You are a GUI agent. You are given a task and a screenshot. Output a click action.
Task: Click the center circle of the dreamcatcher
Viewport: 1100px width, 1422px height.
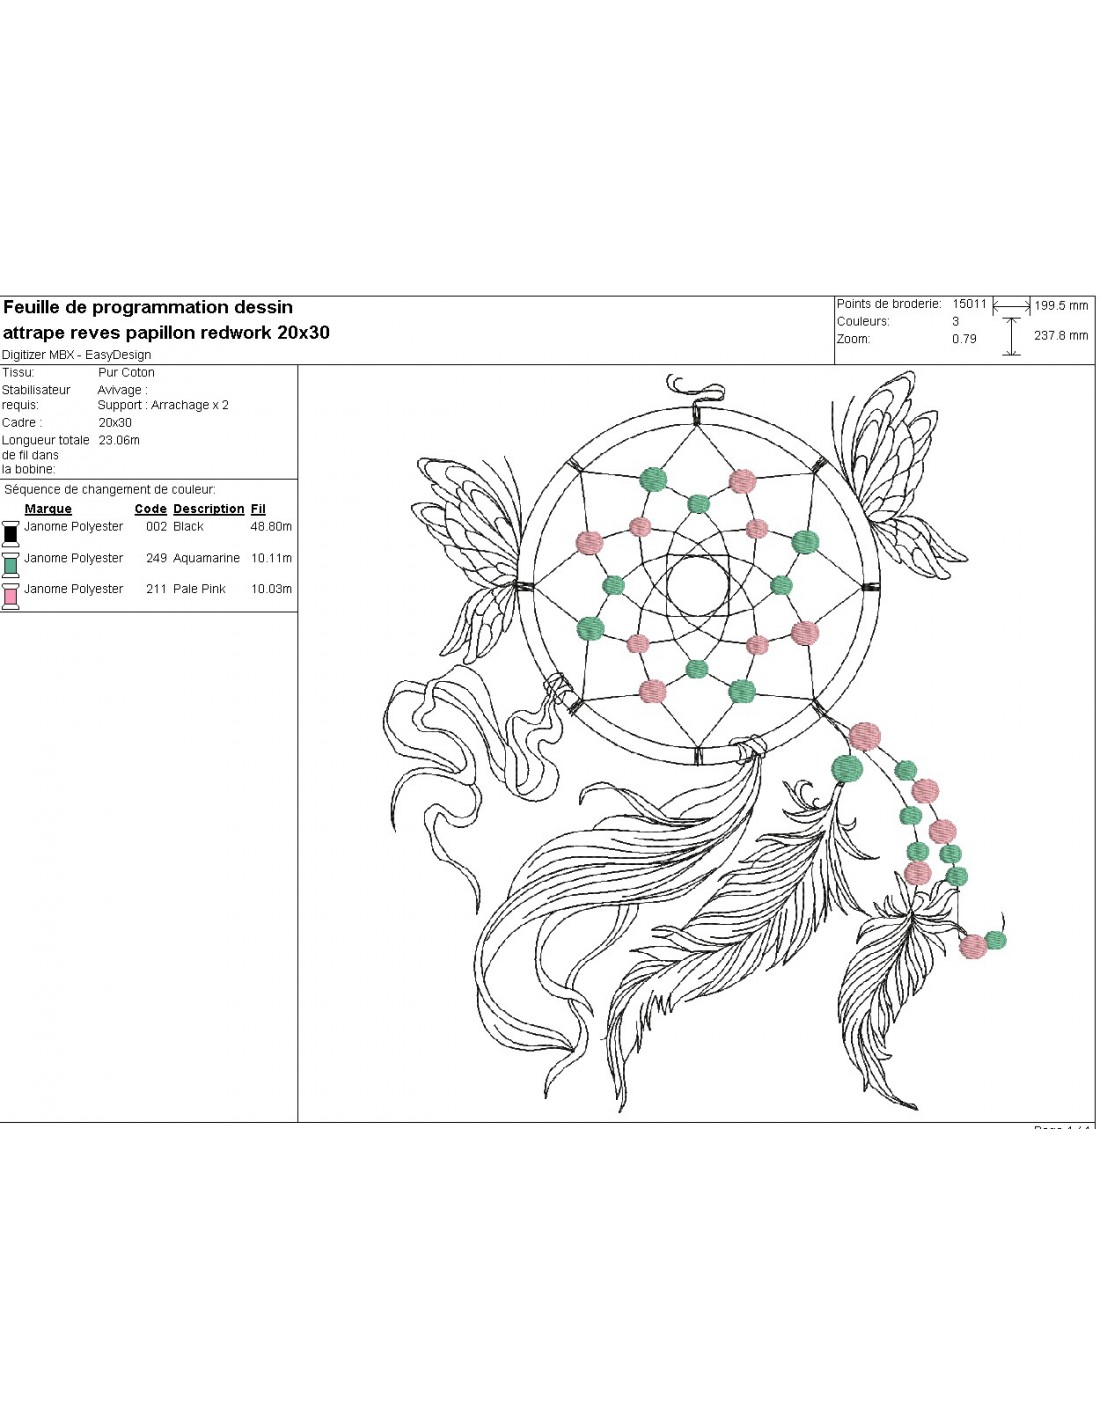coord(697,586)
